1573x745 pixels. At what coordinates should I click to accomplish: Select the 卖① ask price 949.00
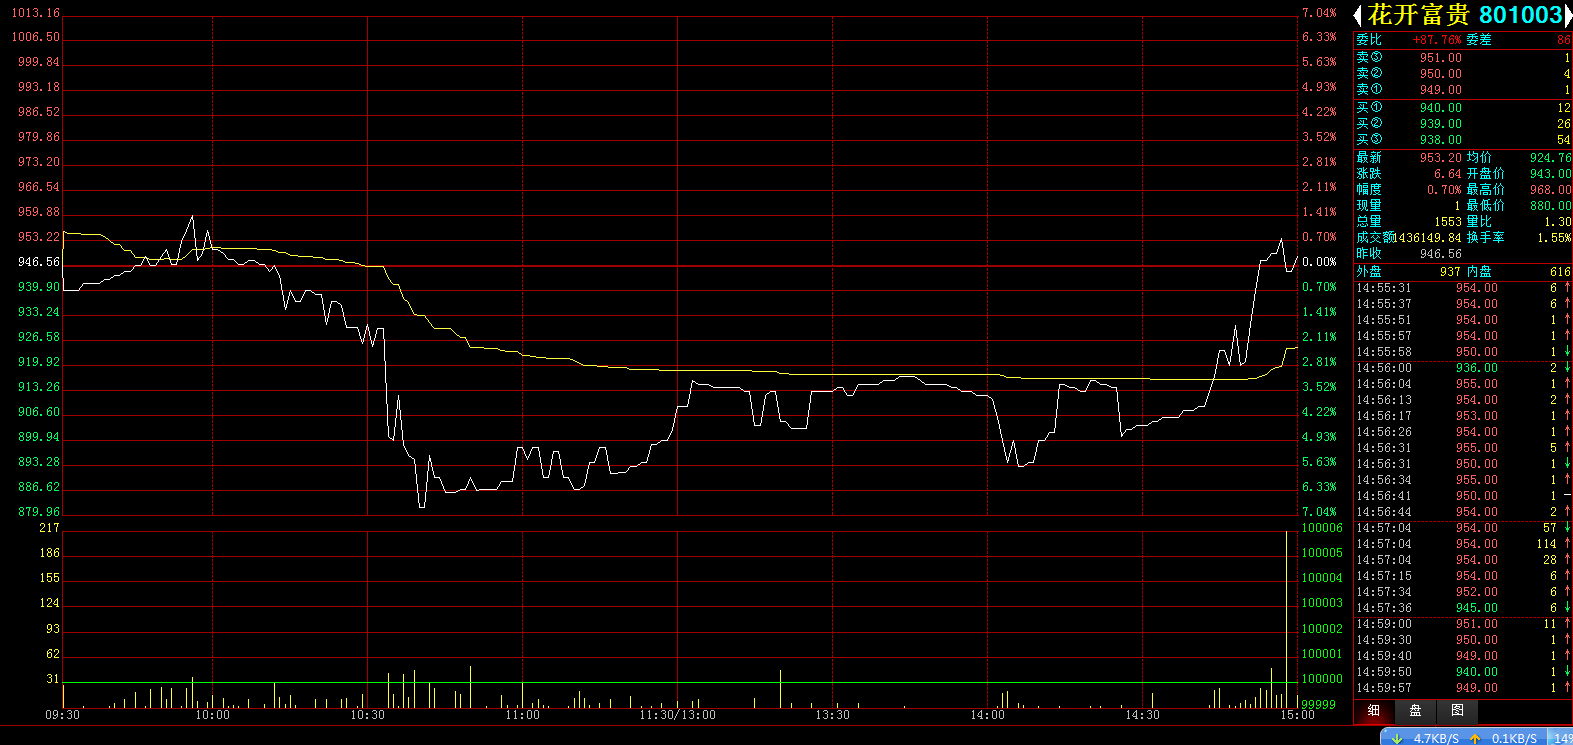[1441, 90]
